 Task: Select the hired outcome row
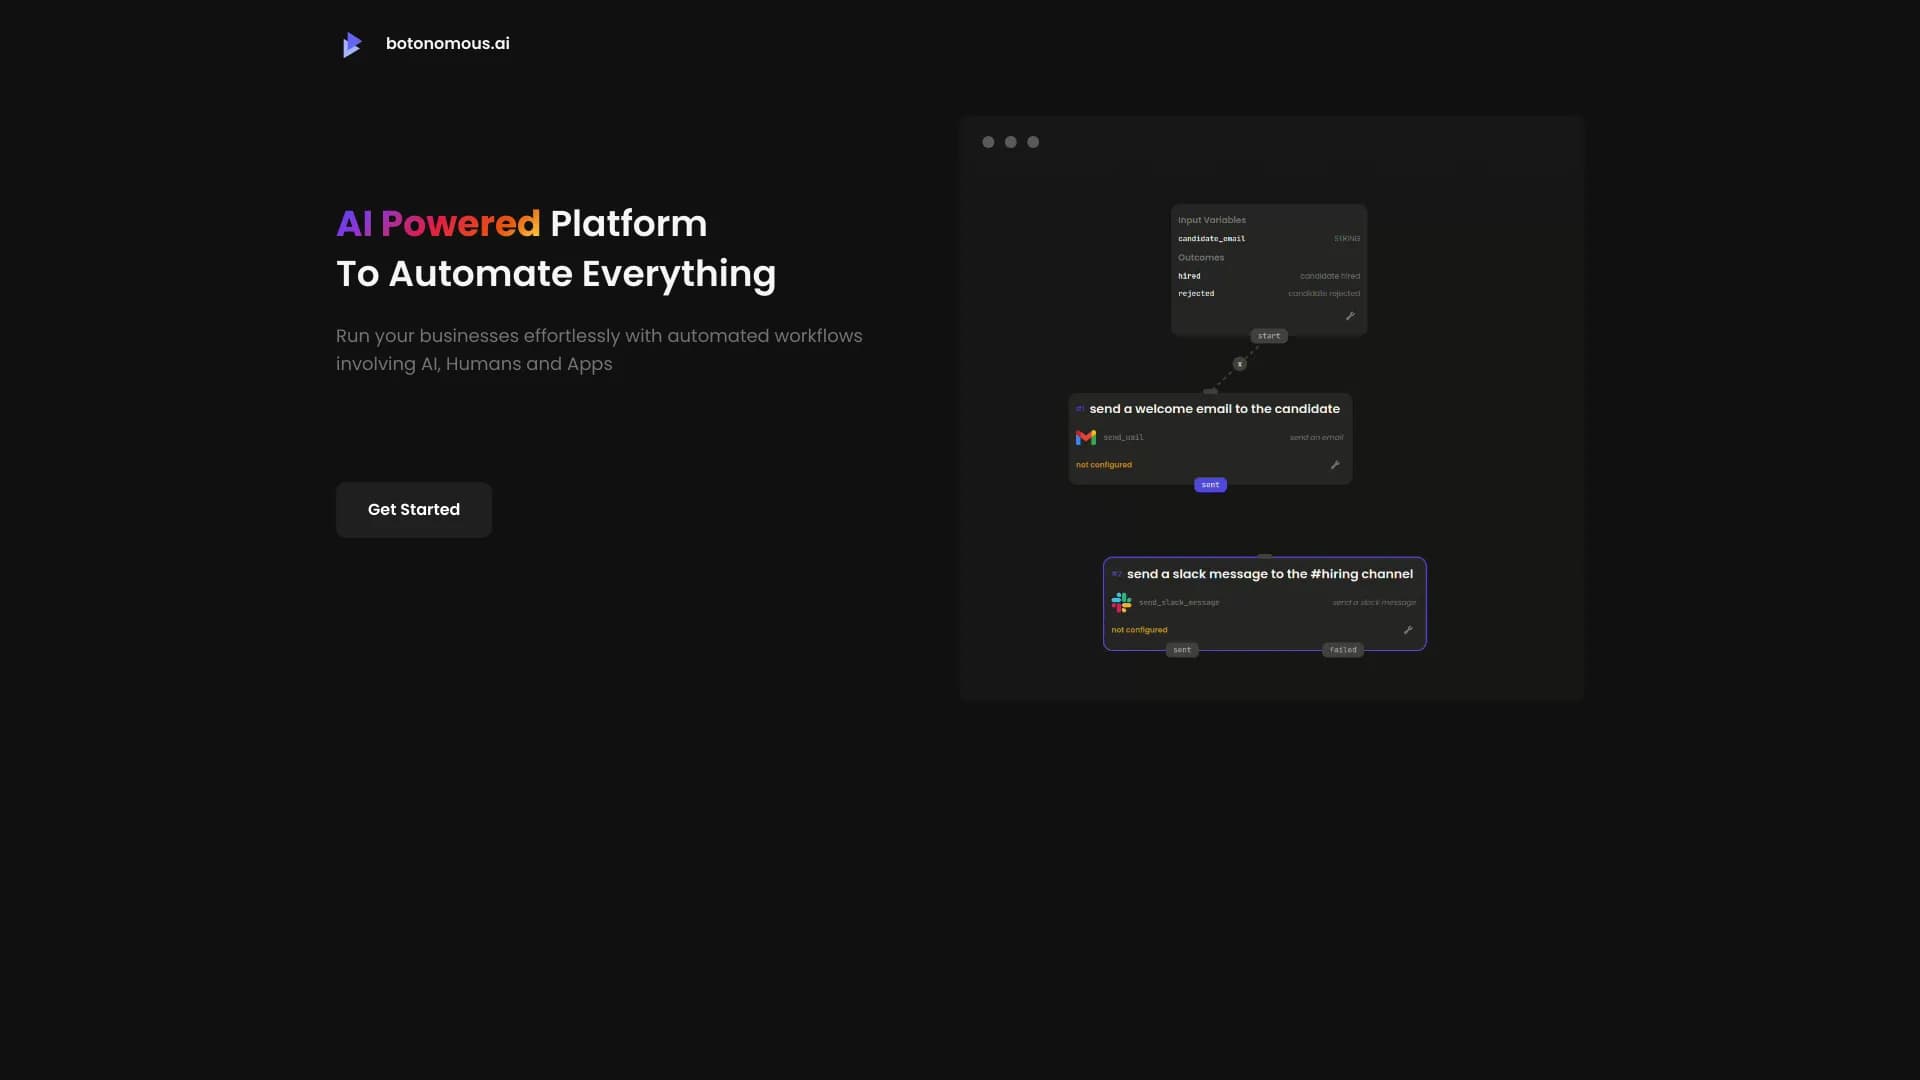(x=1189, y=275)
